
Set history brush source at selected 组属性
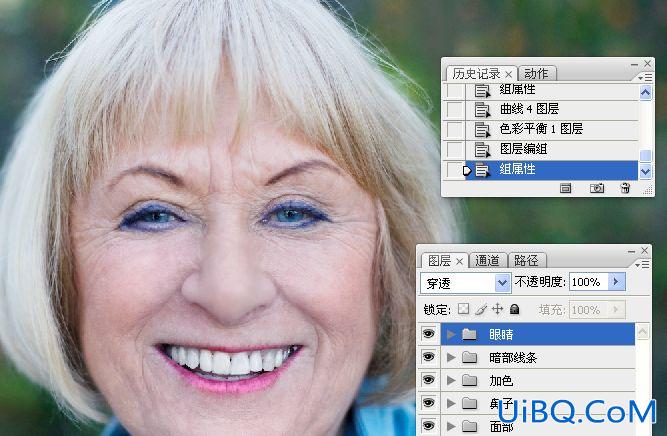click(x=455, y=170)
